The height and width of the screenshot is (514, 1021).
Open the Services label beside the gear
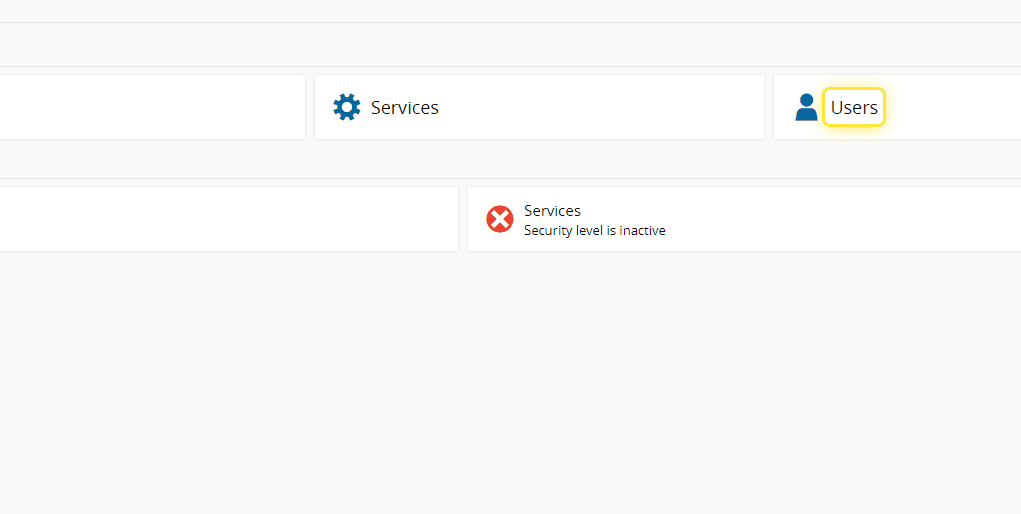(x=405, y=107)
